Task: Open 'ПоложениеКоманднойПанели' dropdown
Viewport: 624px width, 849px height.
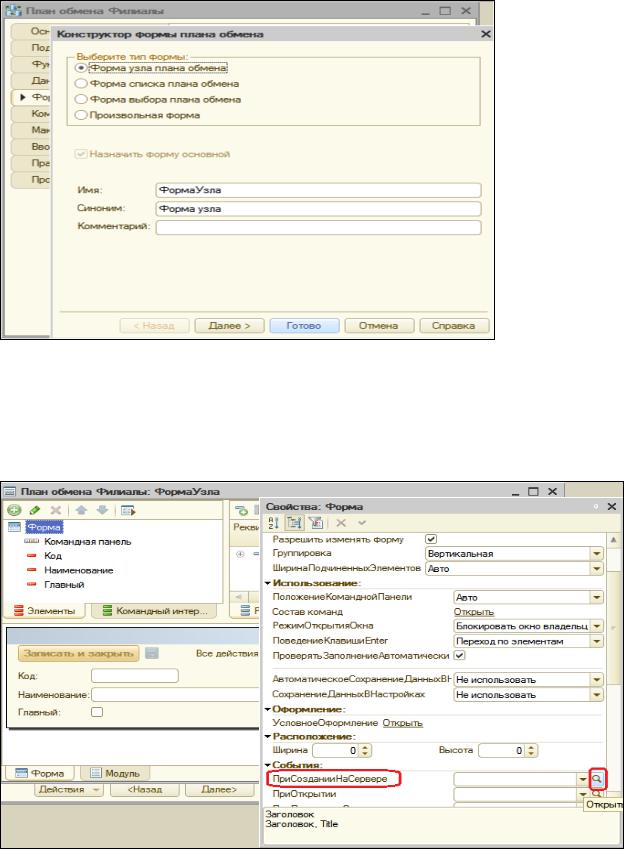Action: 596,597
